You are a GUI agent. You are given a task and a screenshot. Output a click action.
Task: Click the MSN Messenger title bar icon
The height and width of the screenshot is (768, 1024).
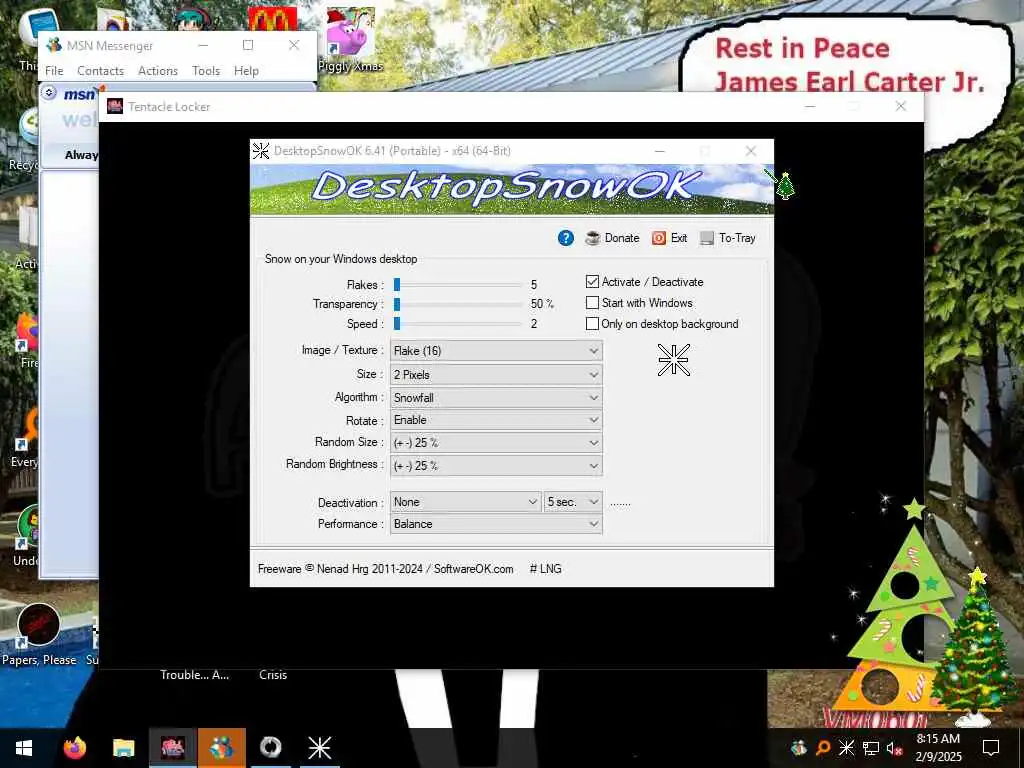tap(54, 45)
